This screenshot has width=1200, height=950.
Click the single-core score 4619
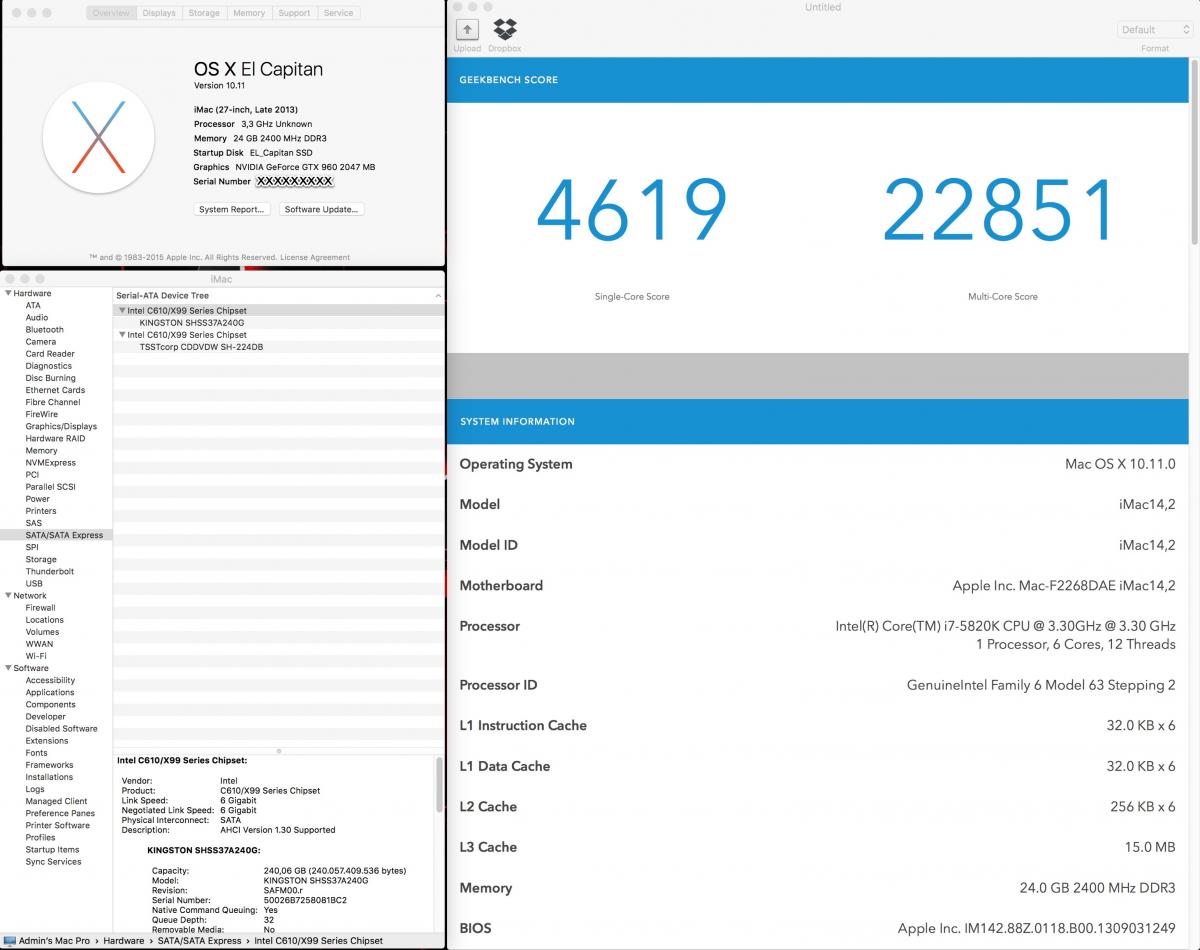(x=632, y=211)
